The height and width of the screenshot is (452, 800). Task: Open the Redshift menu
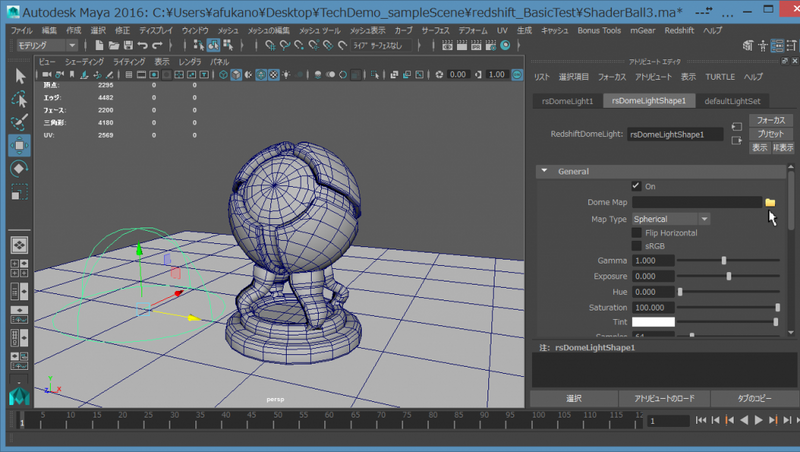click(x=679, y=31)
